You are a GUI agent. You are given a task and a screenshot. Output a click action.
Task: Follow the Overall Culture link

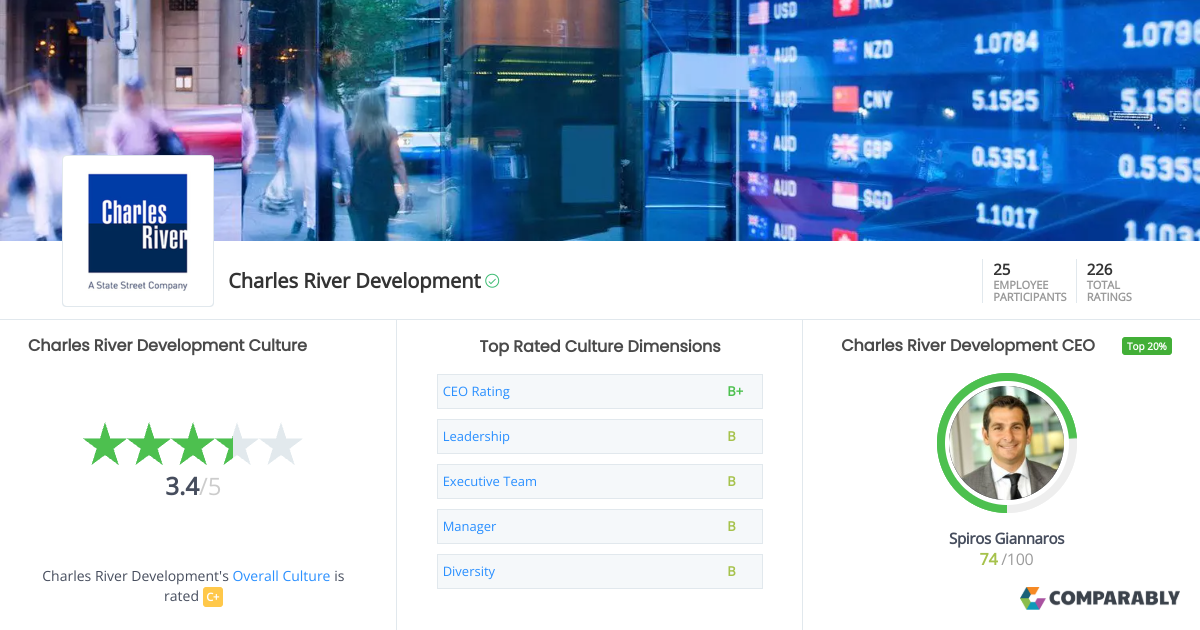click(281, 577)
